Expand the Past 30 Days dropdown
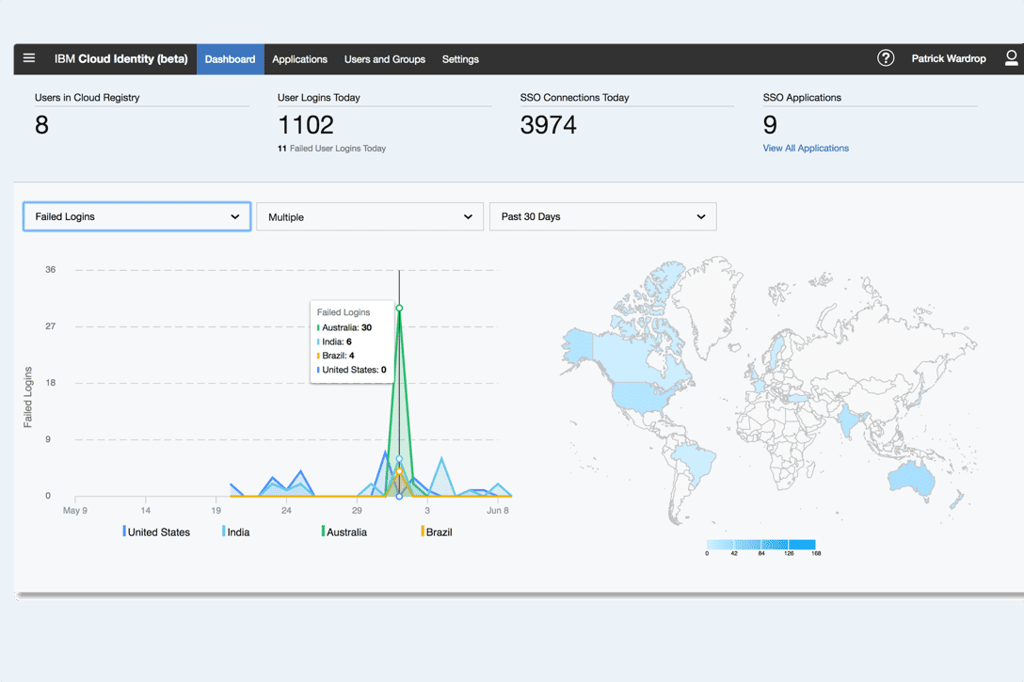This screenshot has width=1024, height=682. click(602, 217)
